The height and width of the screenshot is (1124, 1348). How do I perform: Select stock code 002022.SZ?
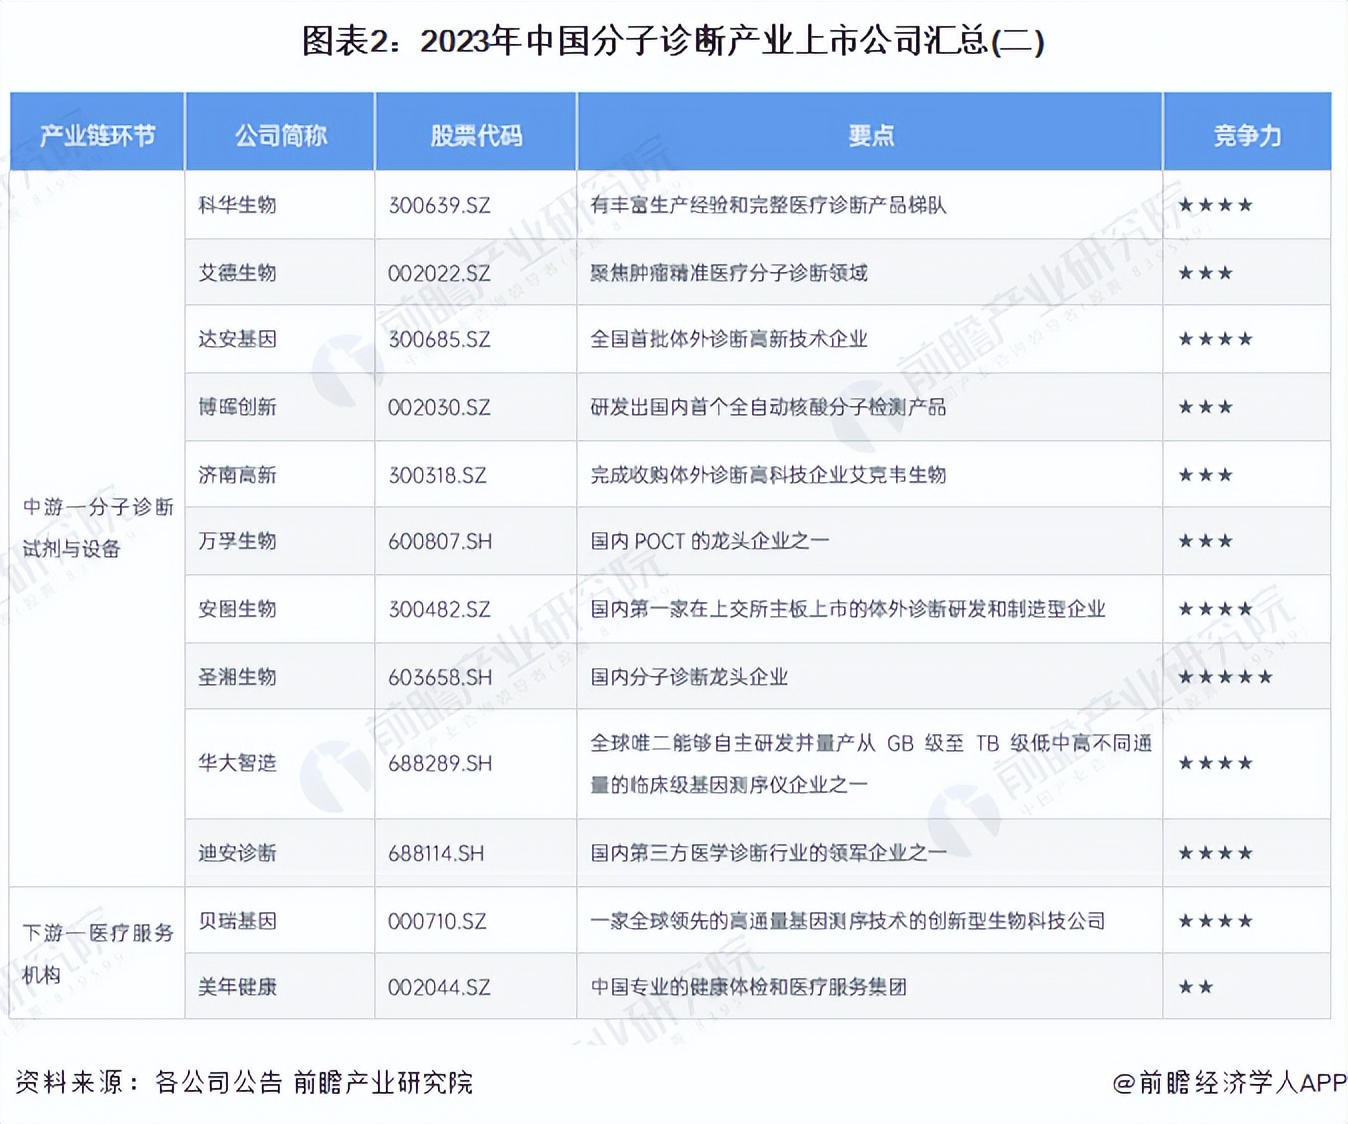(x=439, y=272)
